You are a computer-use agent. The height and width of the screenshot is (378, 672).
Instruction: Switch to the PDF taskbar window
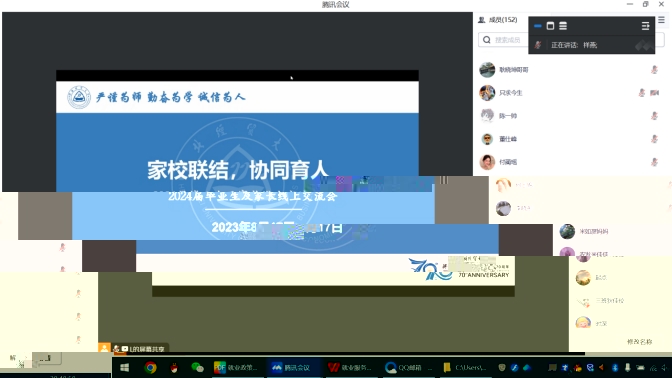tap(236, 367)
